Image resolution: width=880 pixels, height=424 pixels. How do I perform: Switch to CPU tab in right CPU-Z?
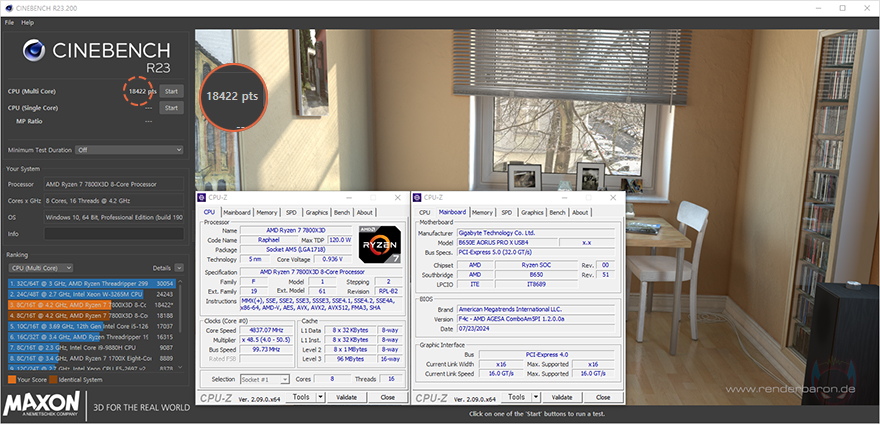425,212
